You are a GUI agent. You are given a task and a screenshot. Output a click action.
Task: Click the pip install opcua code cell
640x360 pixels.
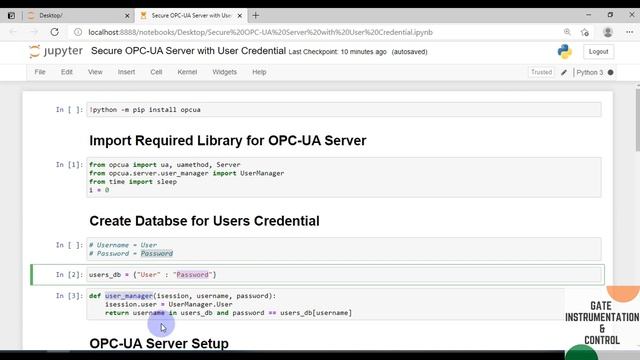[x=344, y=109]
